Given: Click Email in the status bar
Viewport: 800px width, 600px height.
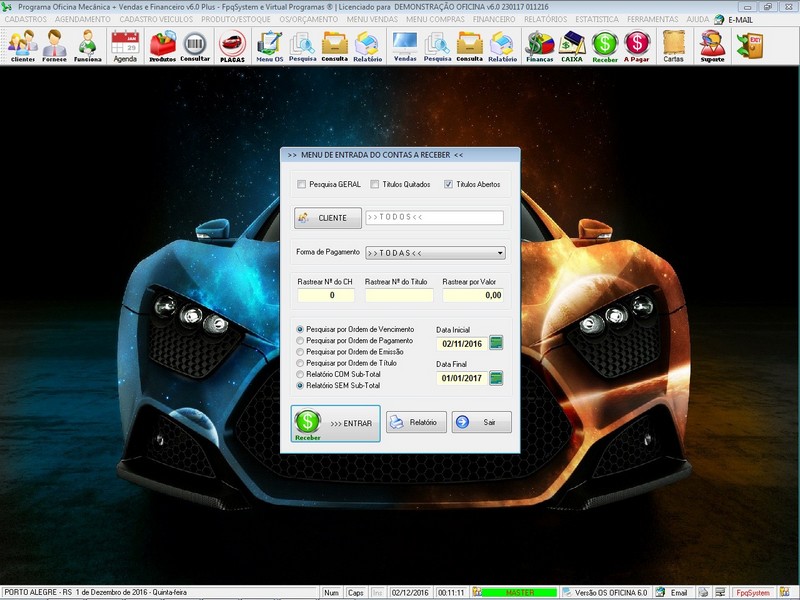Looking at the screenshot, I should click(x=679, y=593).
